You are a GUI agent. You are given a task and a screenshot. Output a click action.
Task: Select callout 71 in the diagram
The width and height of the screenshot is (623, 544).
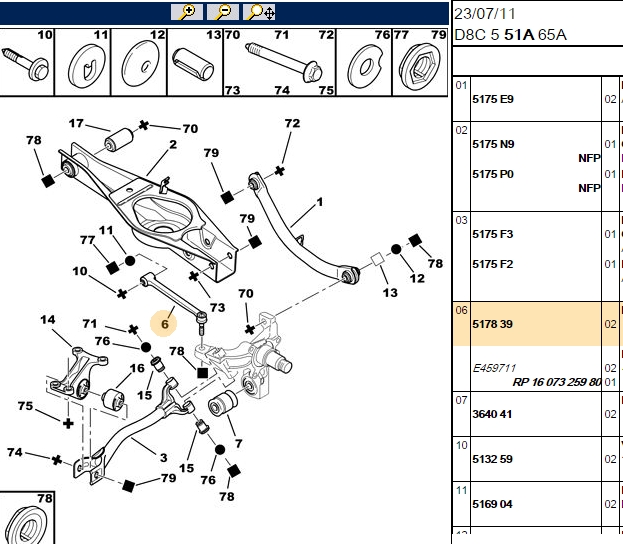(90, 323)
